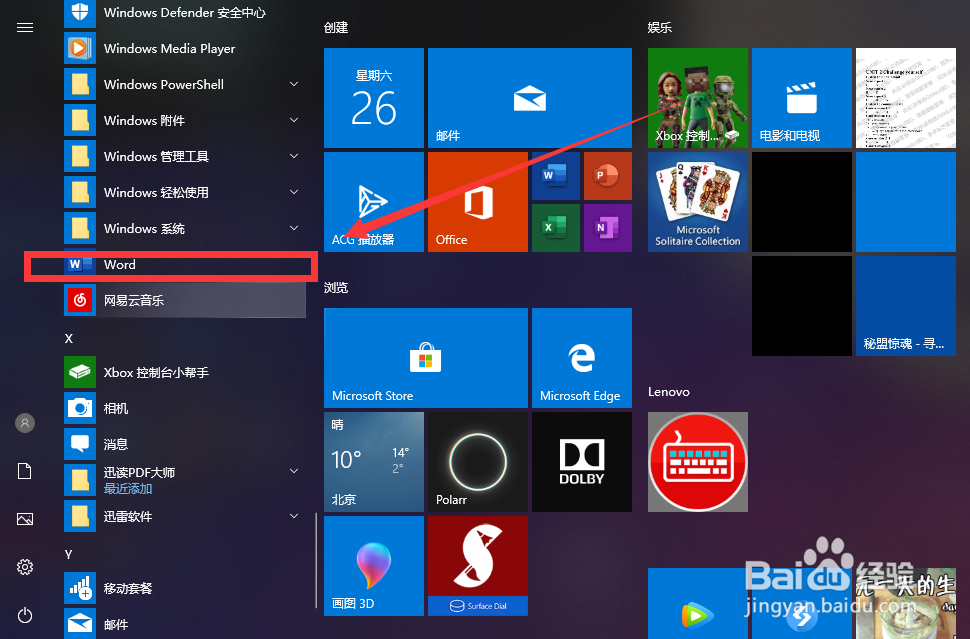Open the 画图 3D tile
This screenshot has height=639, width=970.
coord(374,565)
